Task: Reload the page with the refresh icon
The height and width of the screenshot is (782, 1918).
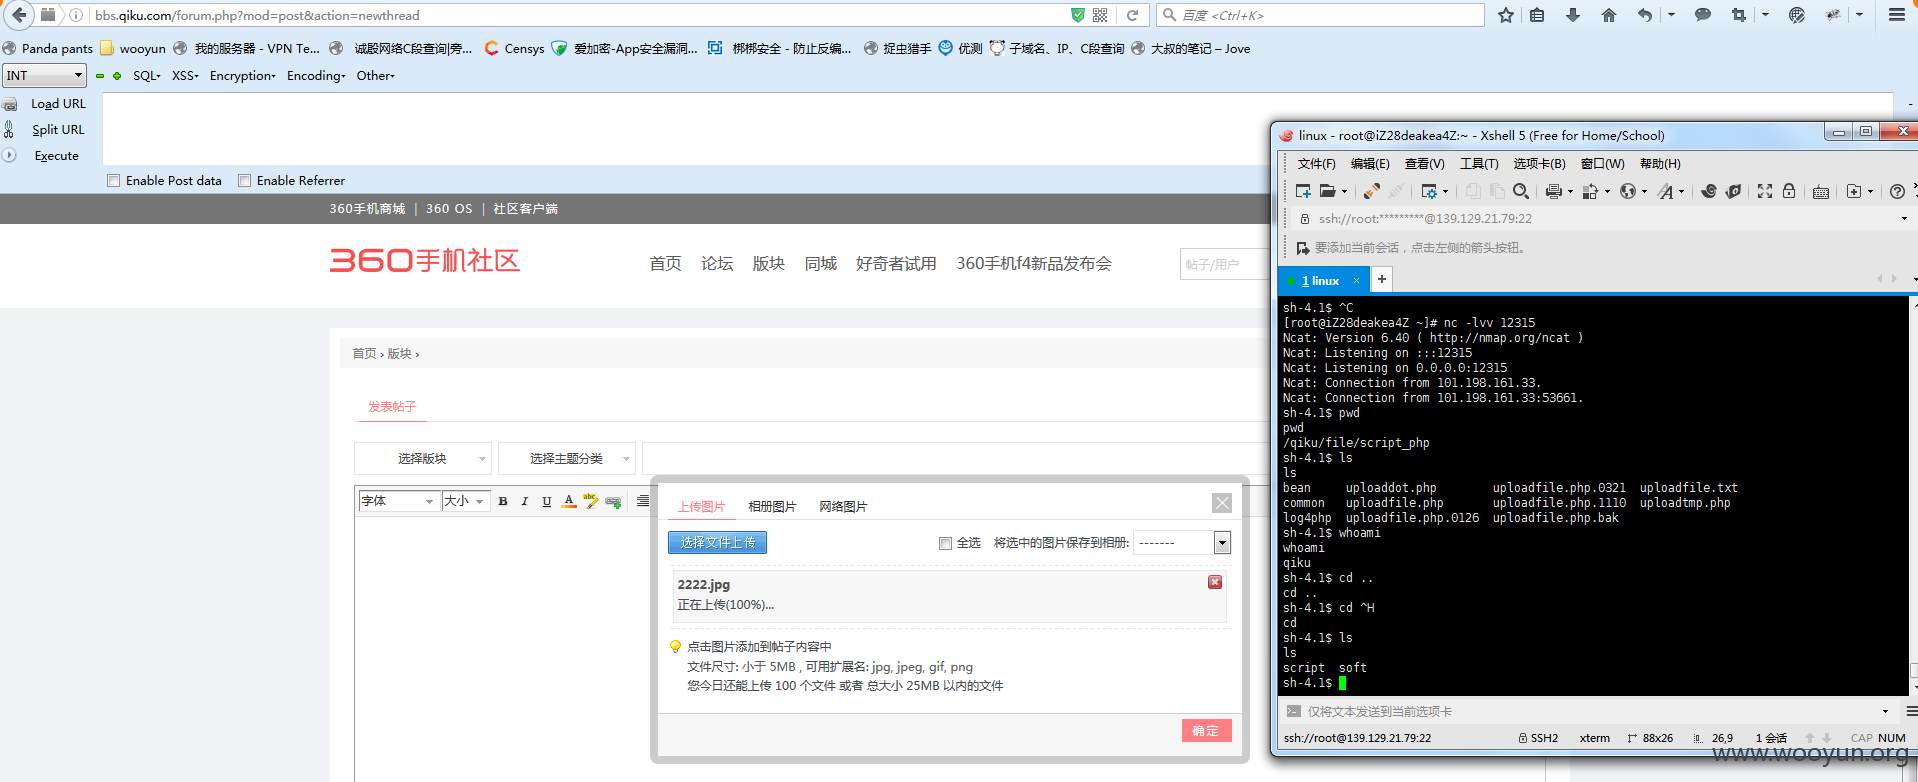Action: point(1132,15)
